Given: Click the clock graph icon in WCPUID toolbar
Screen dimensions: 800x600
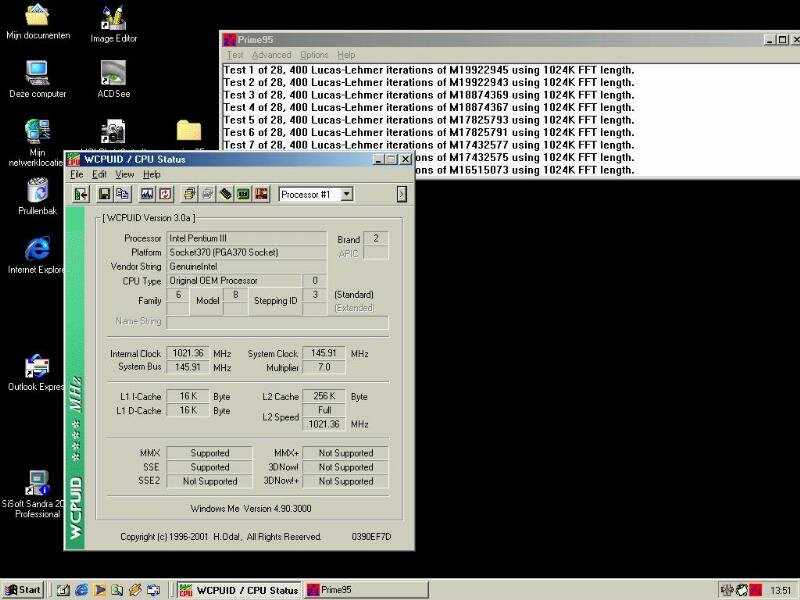Looking at the screenshot, I should [147, 194].
